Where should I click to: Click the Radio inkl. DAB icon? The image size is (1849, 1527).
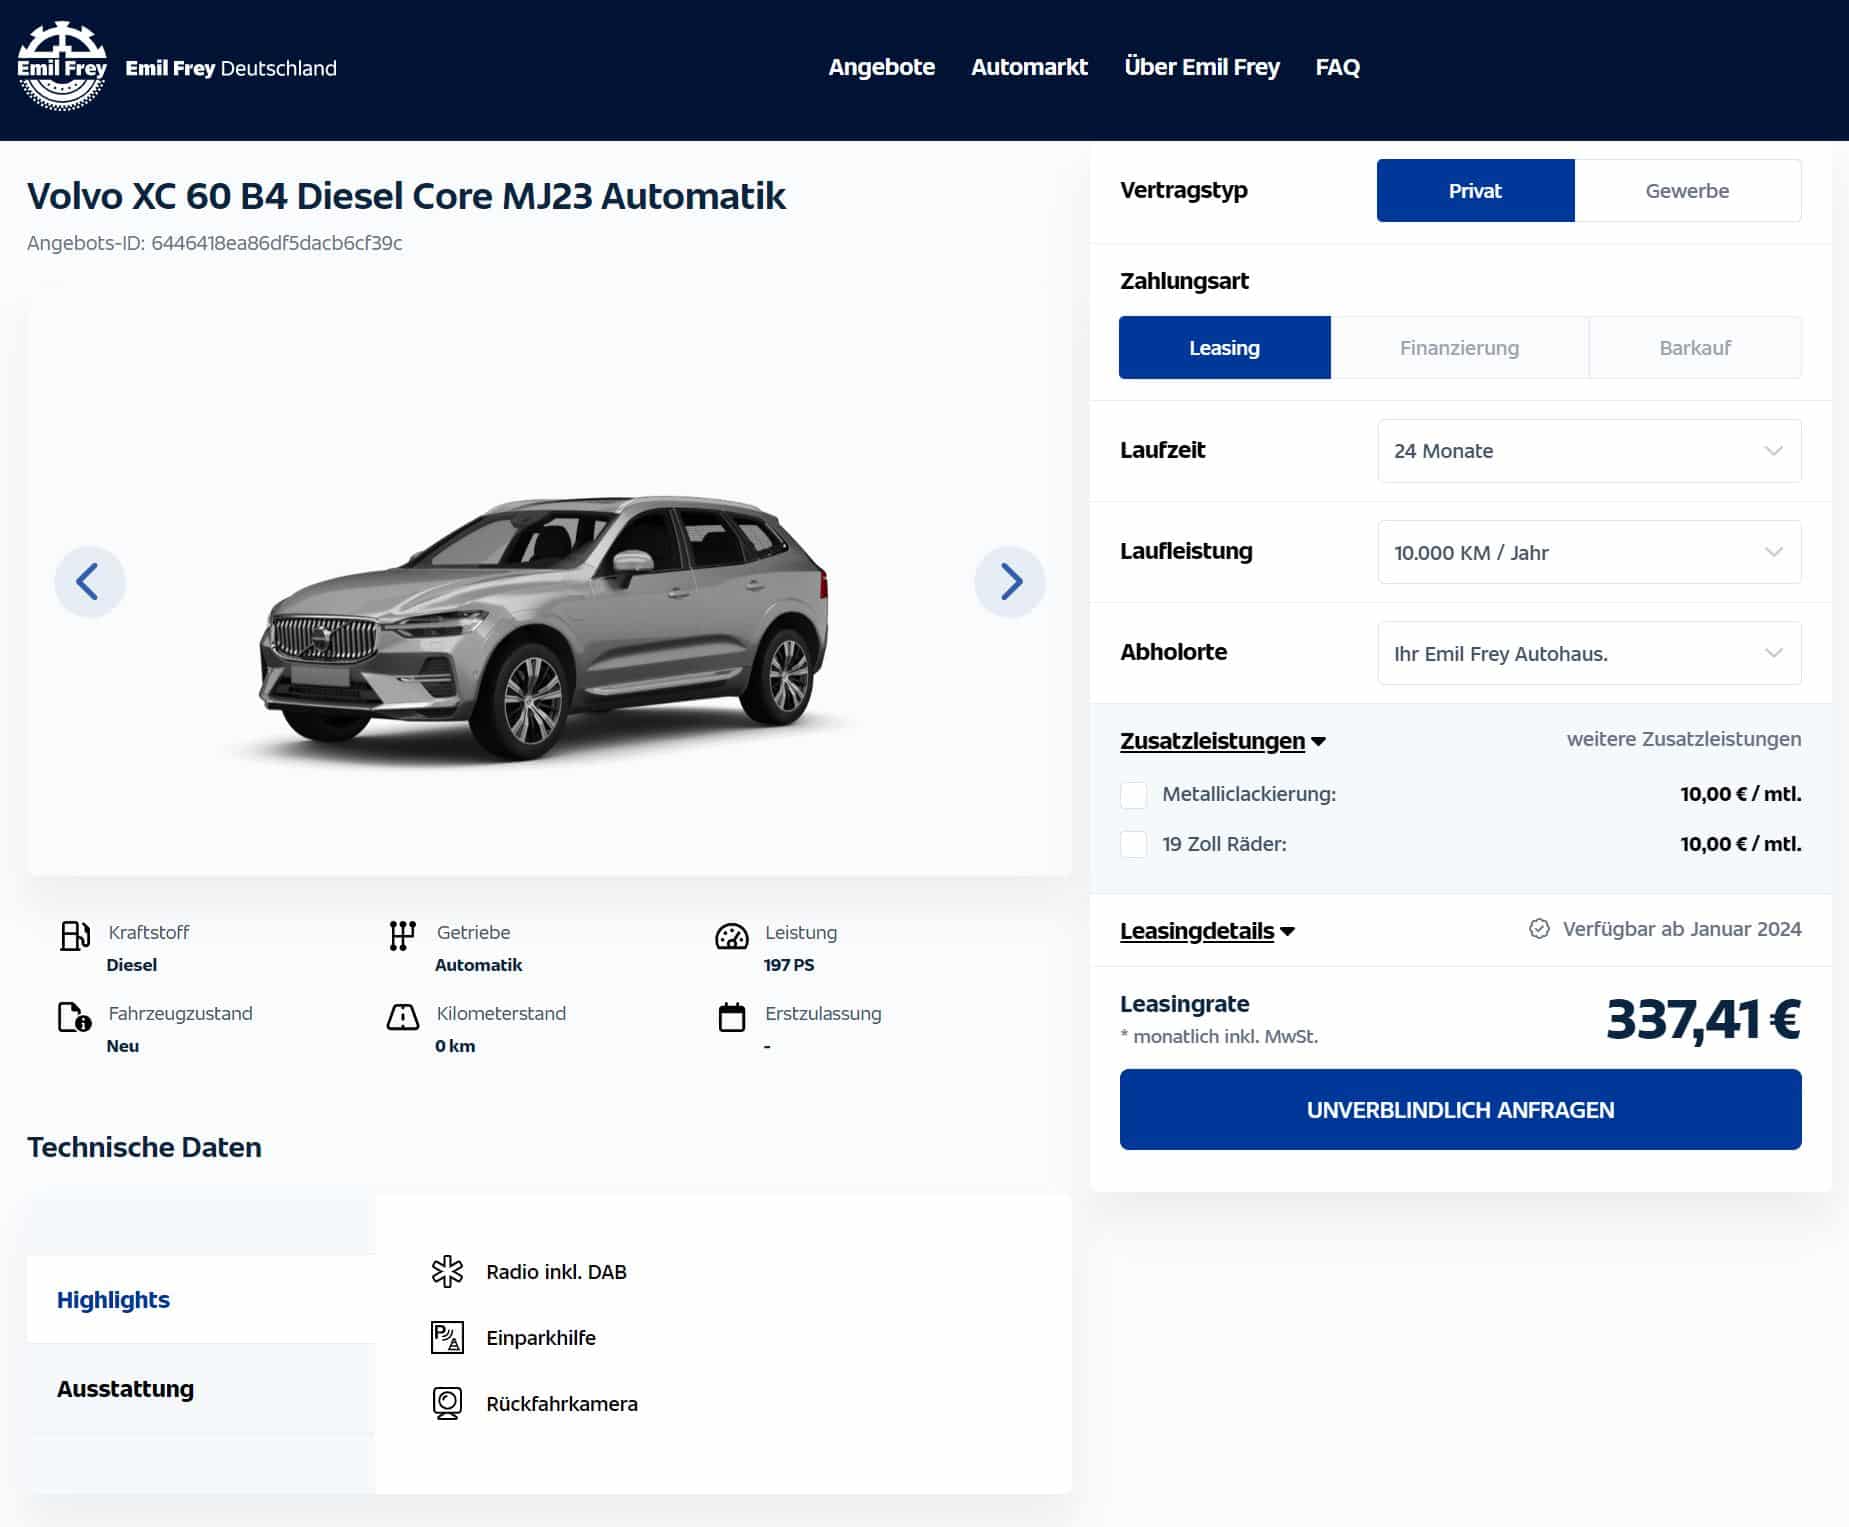447,1271
